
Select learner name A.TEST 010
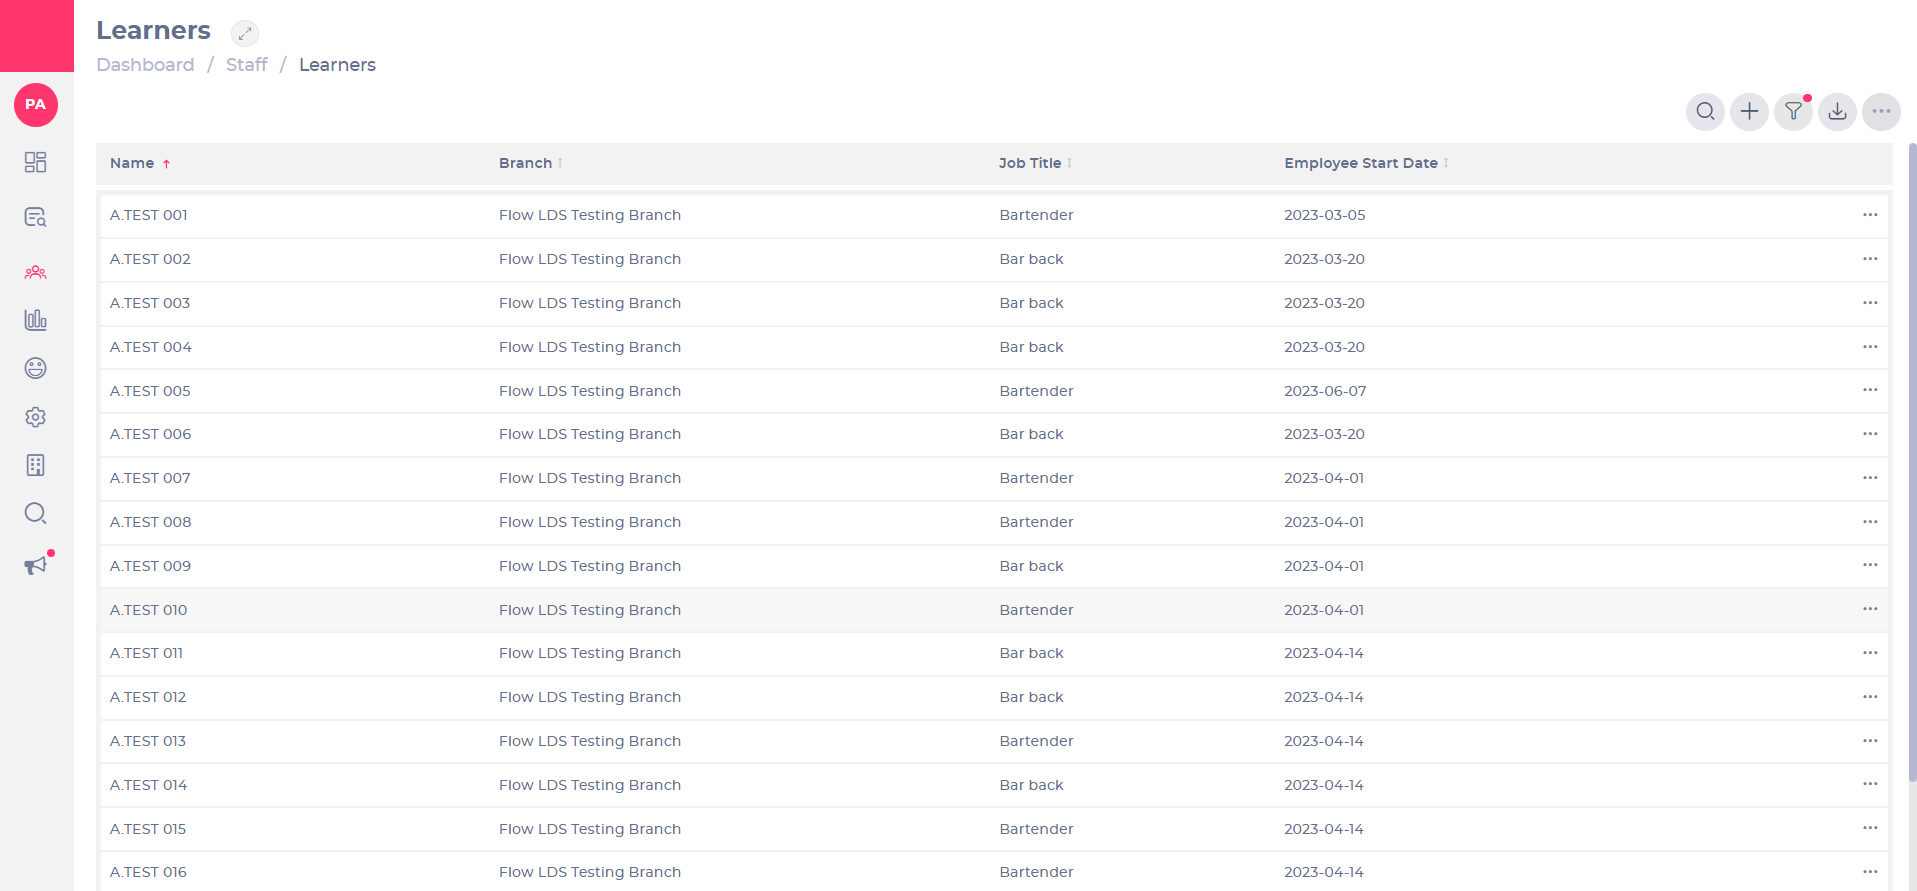[149, 610]
